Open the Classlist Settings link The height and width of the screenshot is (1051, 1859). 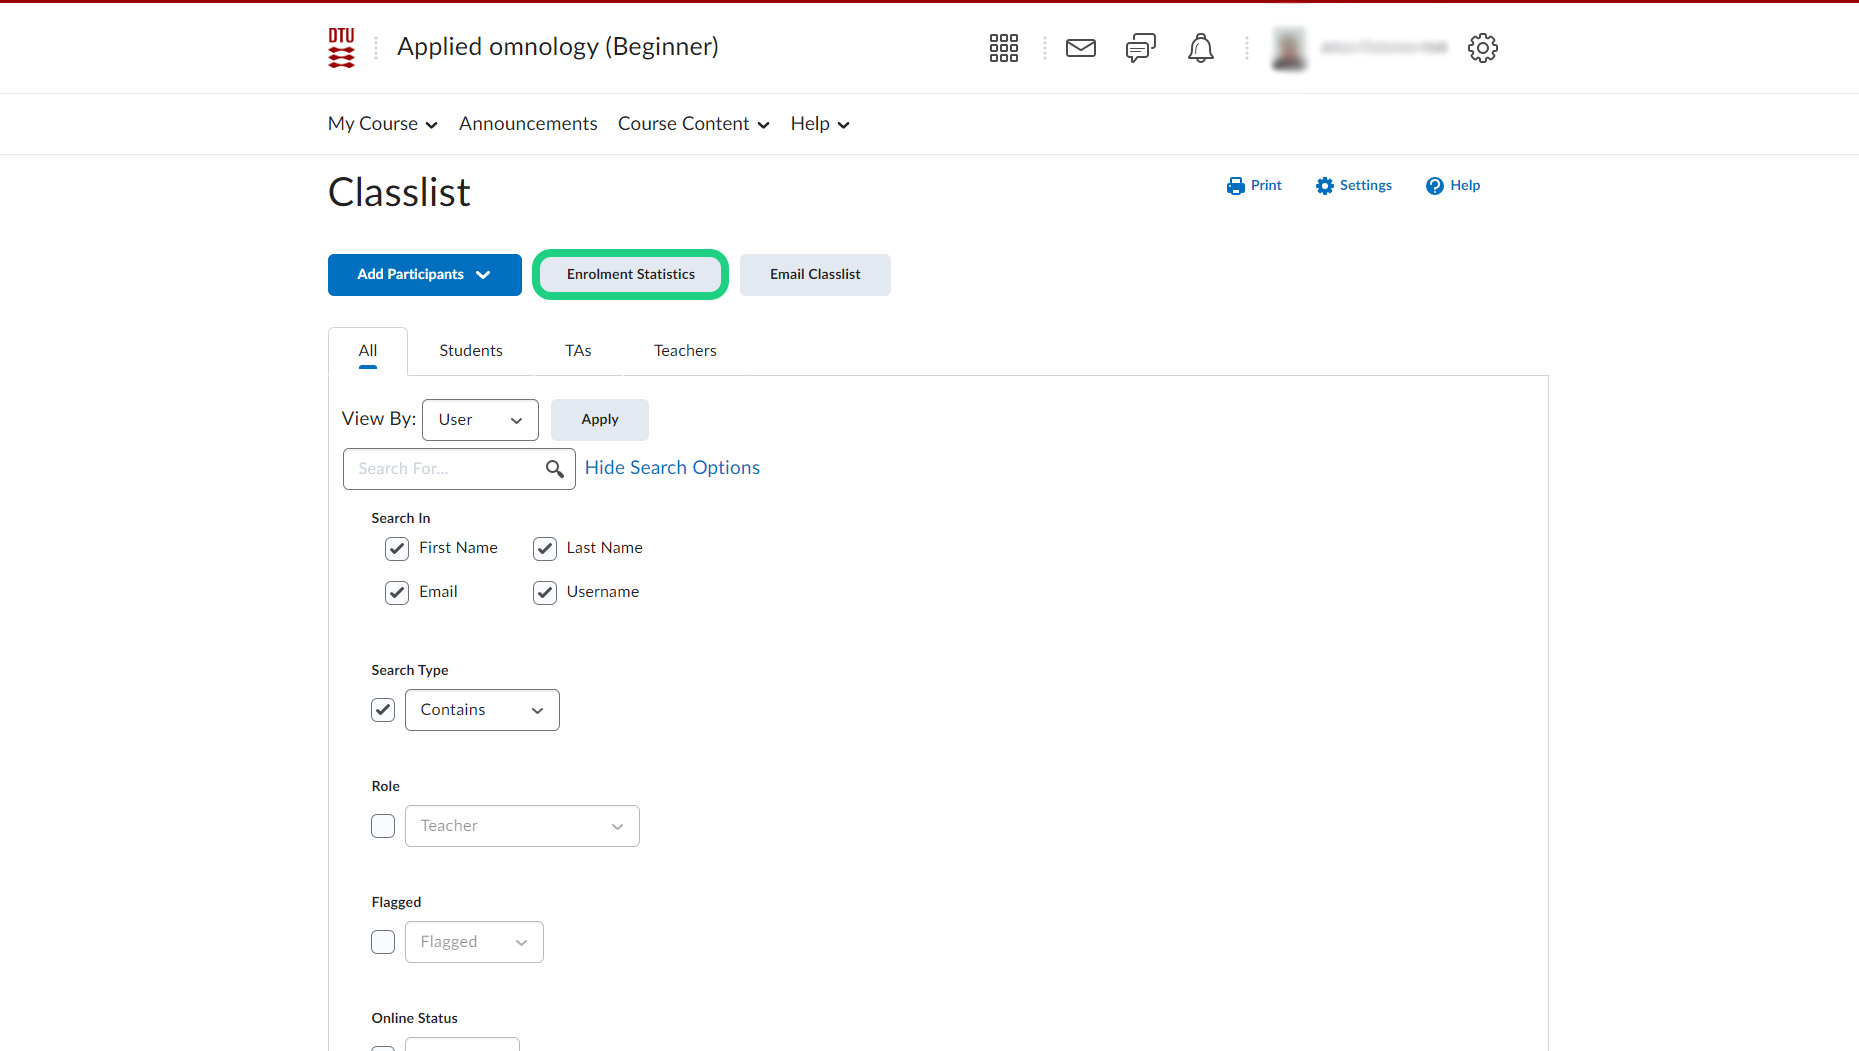pos(1354,186)
